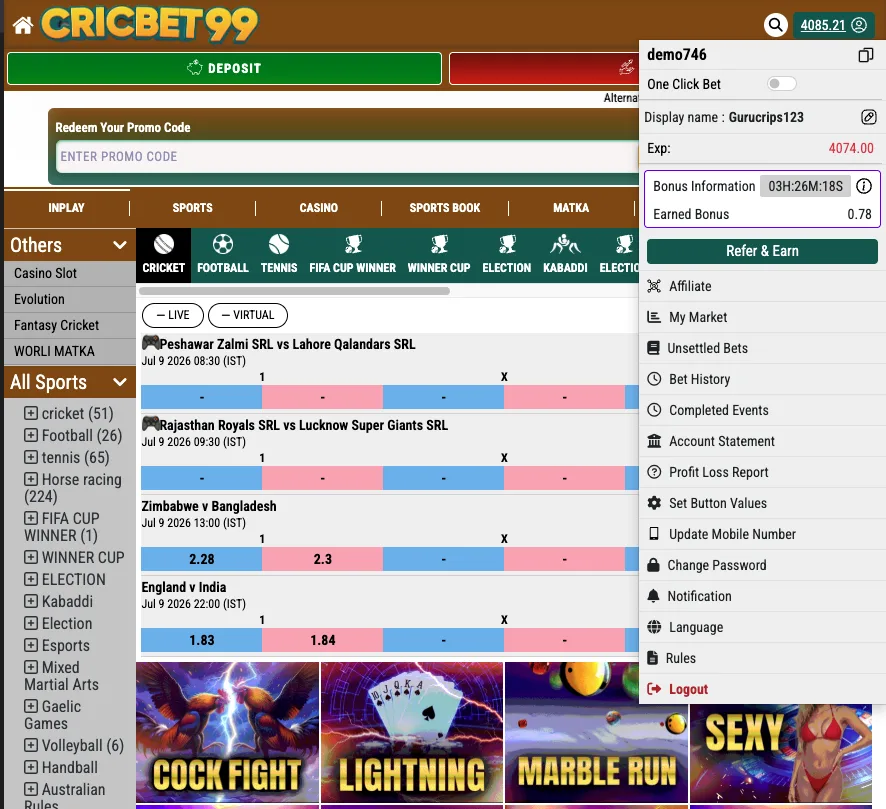The image size is (886, 809).
Task: Click the 4085.21 balance link
Action: 823,25
